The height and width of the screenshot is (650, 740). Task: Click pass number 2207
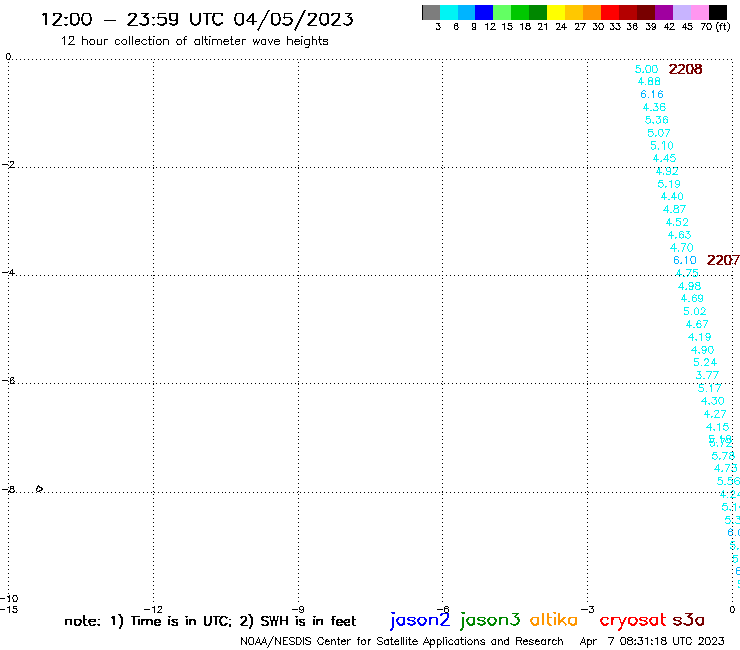pos(723,260)
